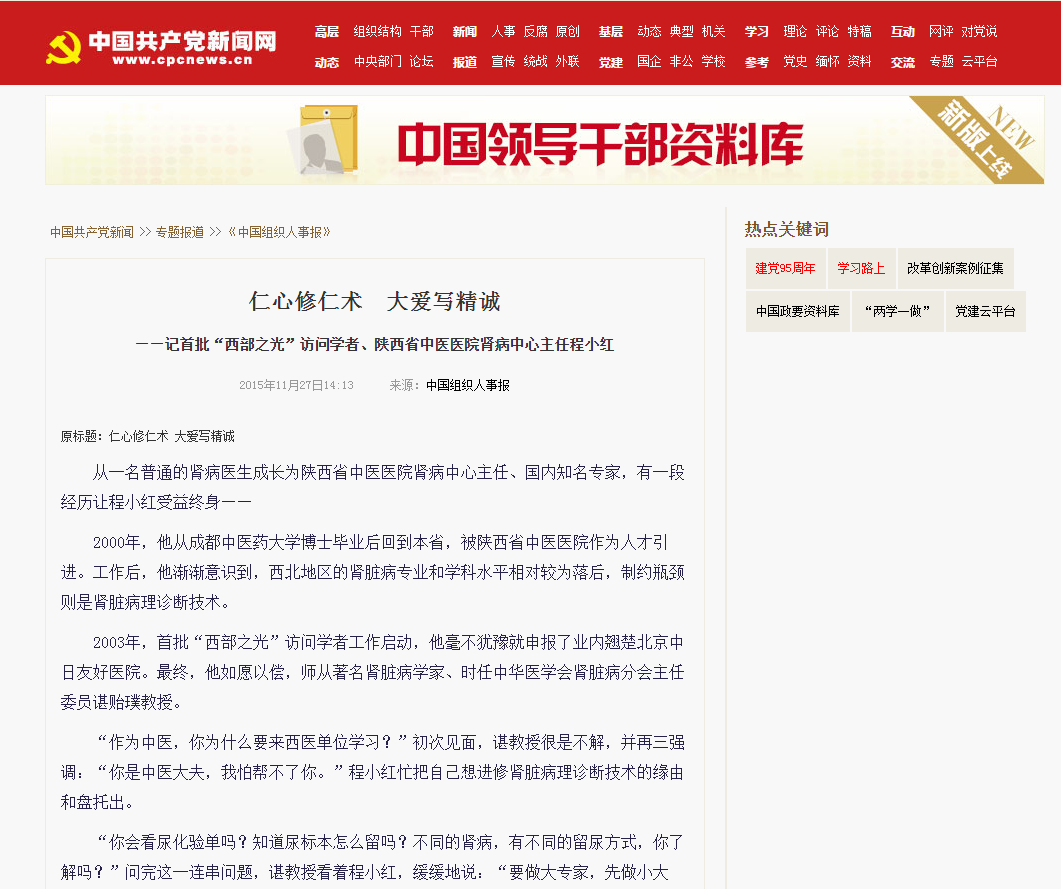This screenshot has height=889, width=1061.
Task: Open the 学校 nav link
Action: click(714, 62)
